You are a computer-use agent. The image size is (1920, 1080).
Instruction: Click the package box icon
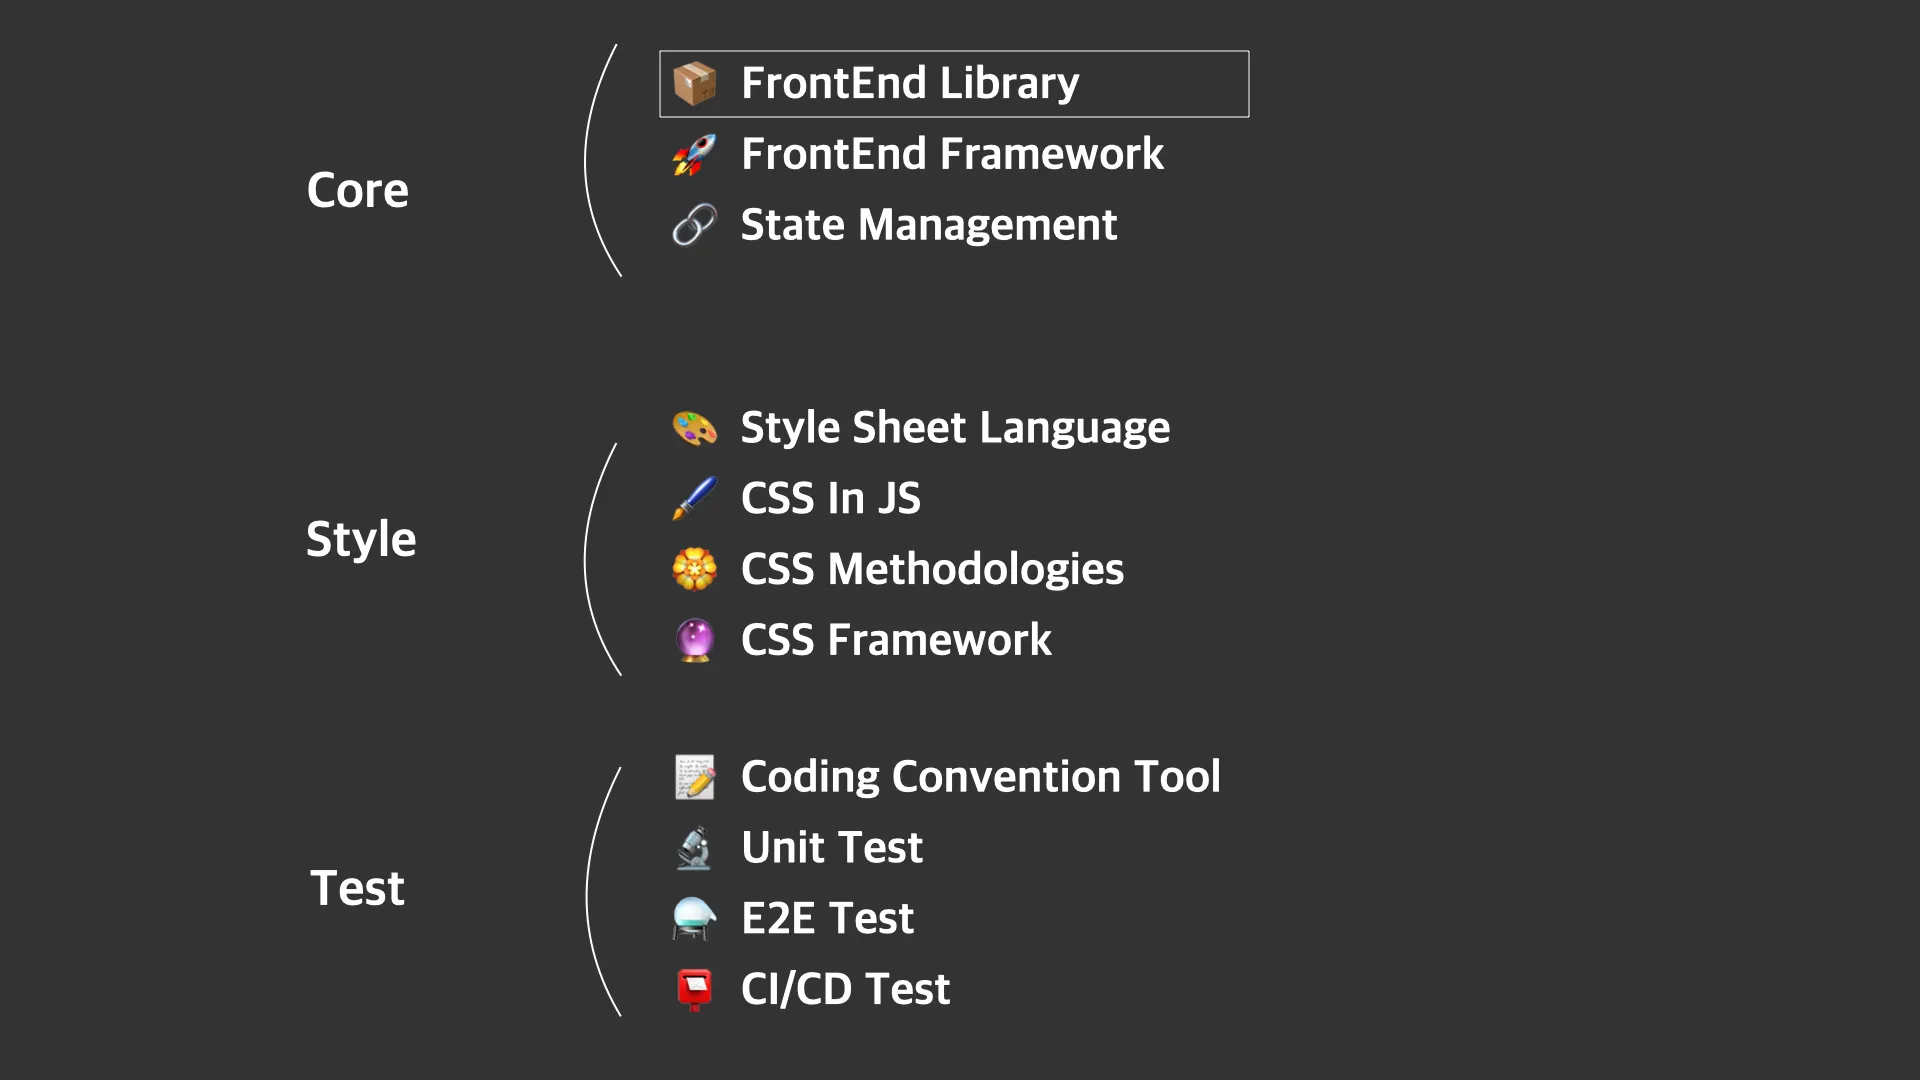point(694,83)
